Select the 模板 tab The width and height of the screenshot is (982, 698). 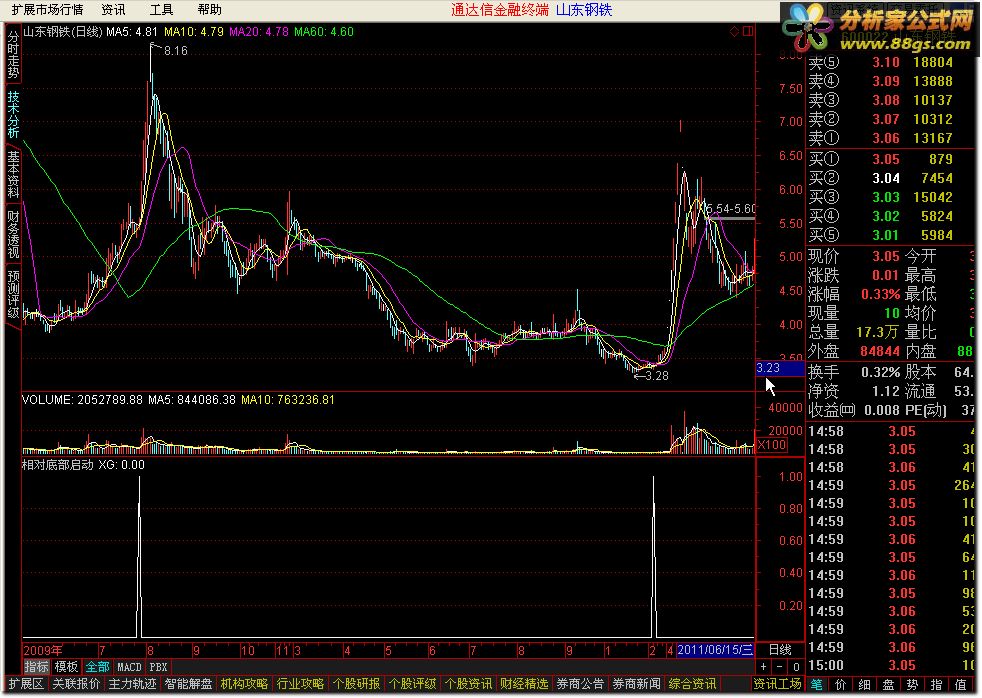click(x=66, y=667)
